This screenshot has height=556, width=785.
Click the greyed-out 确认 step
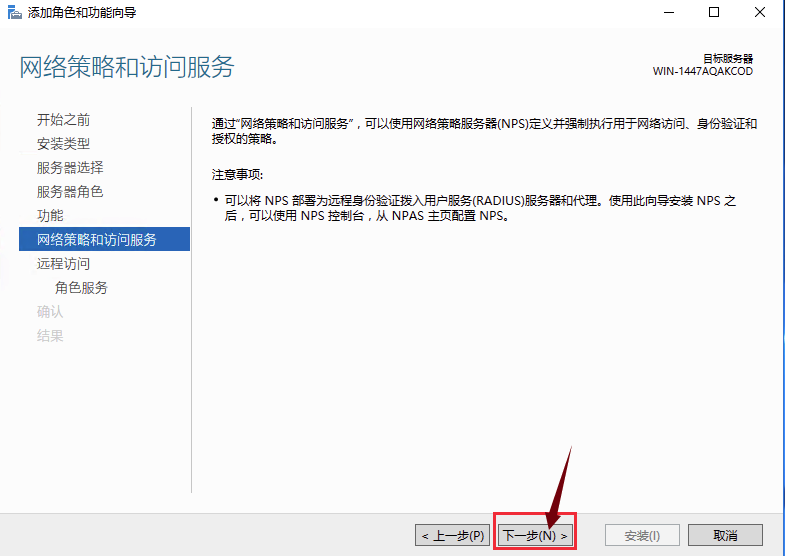(50, 312)
